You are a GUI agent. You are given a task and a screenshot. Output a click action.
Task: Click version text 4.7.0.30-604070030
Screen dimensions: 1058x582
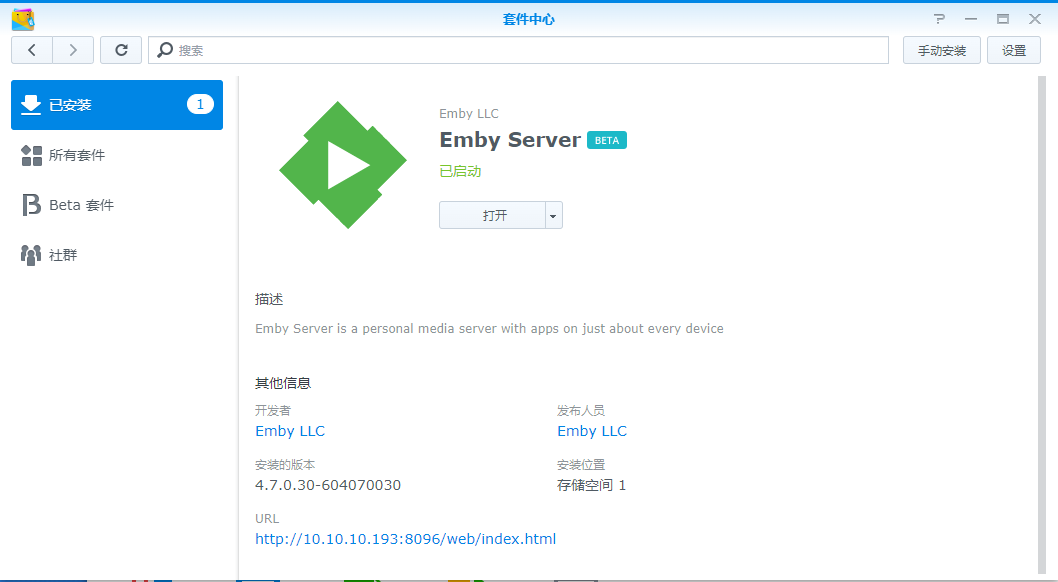[x=328, y=485]
